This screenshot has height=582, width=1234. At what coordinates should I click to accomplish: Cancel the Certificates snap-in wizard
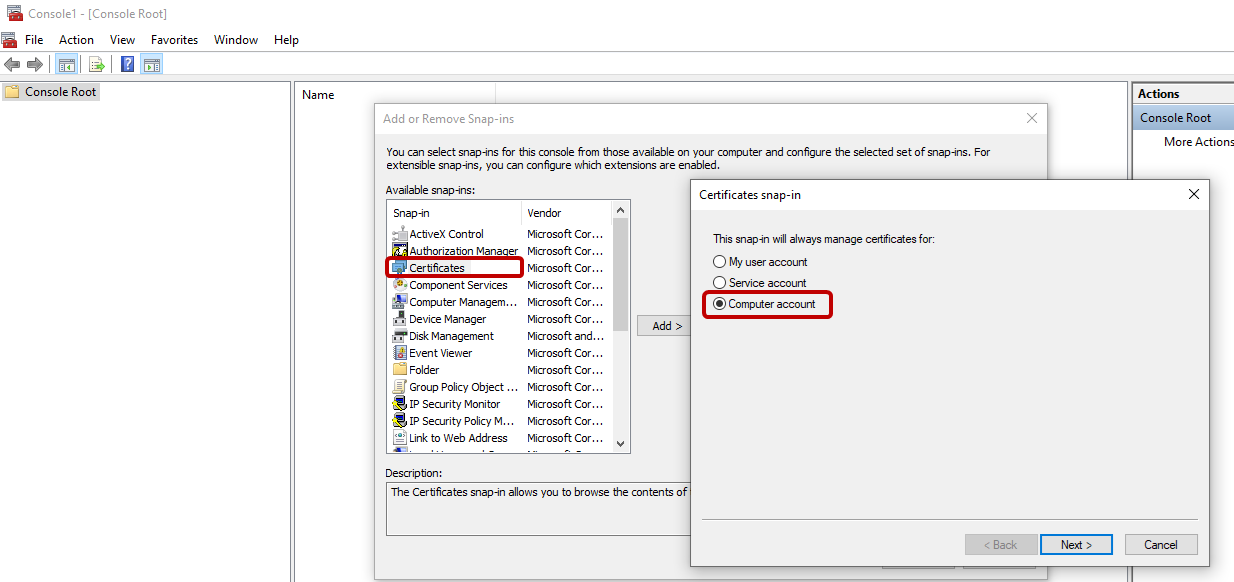click(x=1160, y=545)
